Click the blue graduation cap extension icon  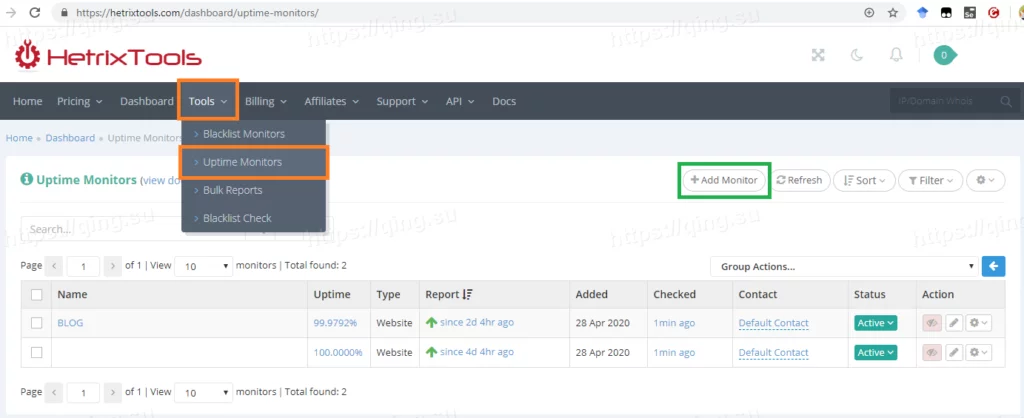[922, 12]
